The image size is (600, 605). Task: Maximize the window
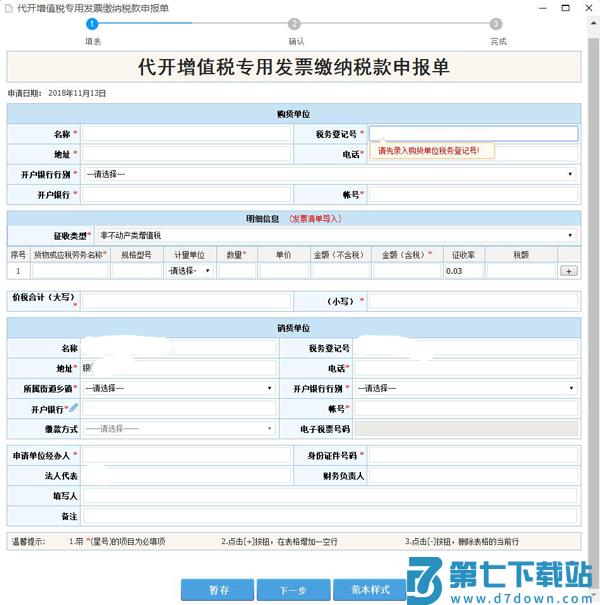tap(565, 8)
